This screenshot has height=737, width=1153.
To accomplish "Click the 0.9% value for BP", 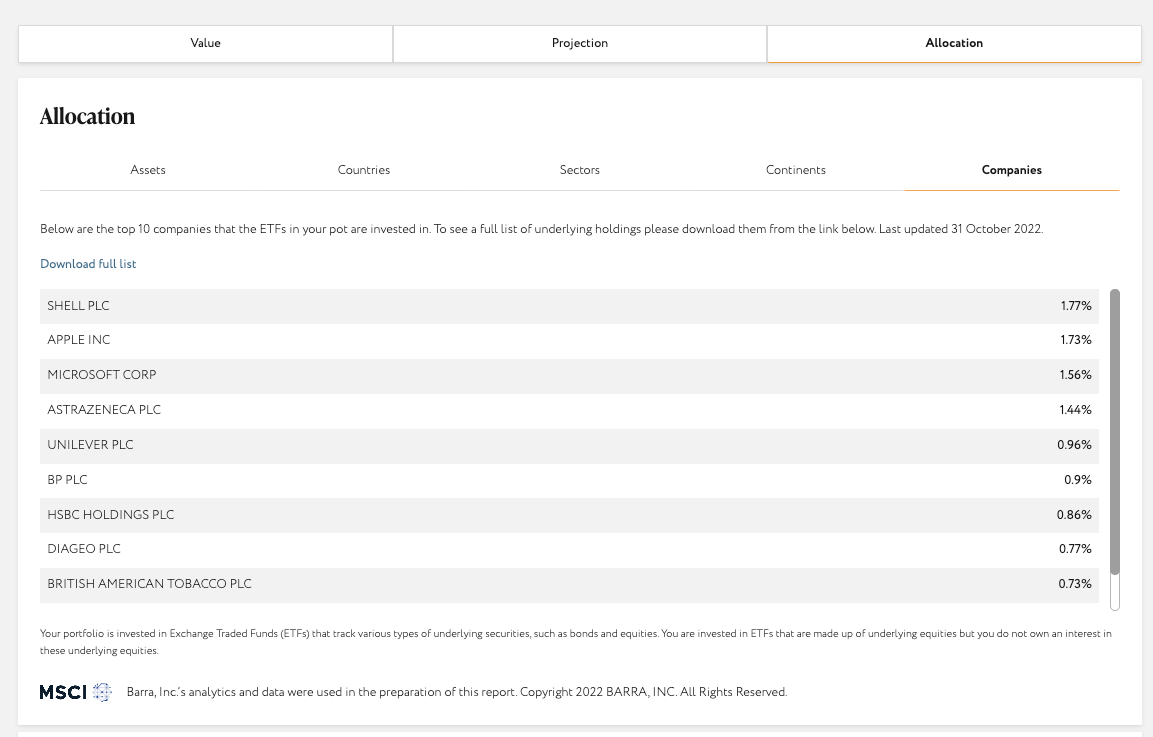I will [1078, 480].
